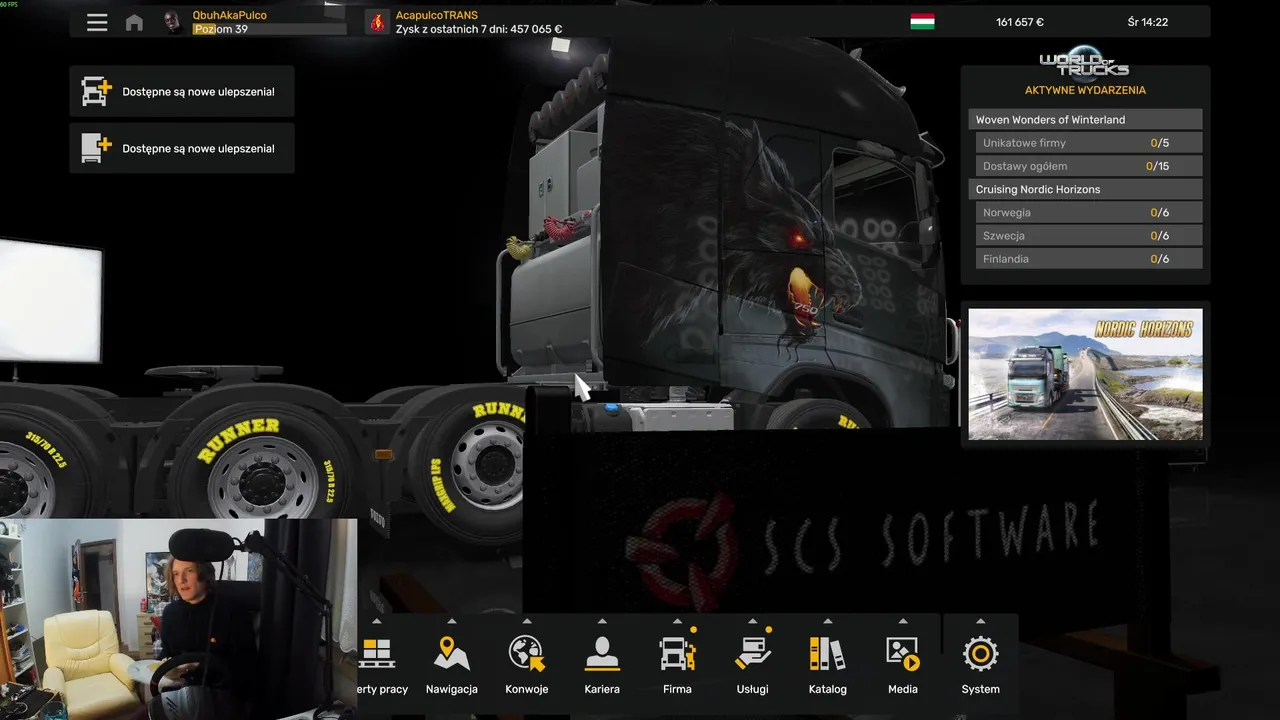Select the Hungary flag icon
Viewport: 1280px width, 720px height.
click(x=922, y=22)
